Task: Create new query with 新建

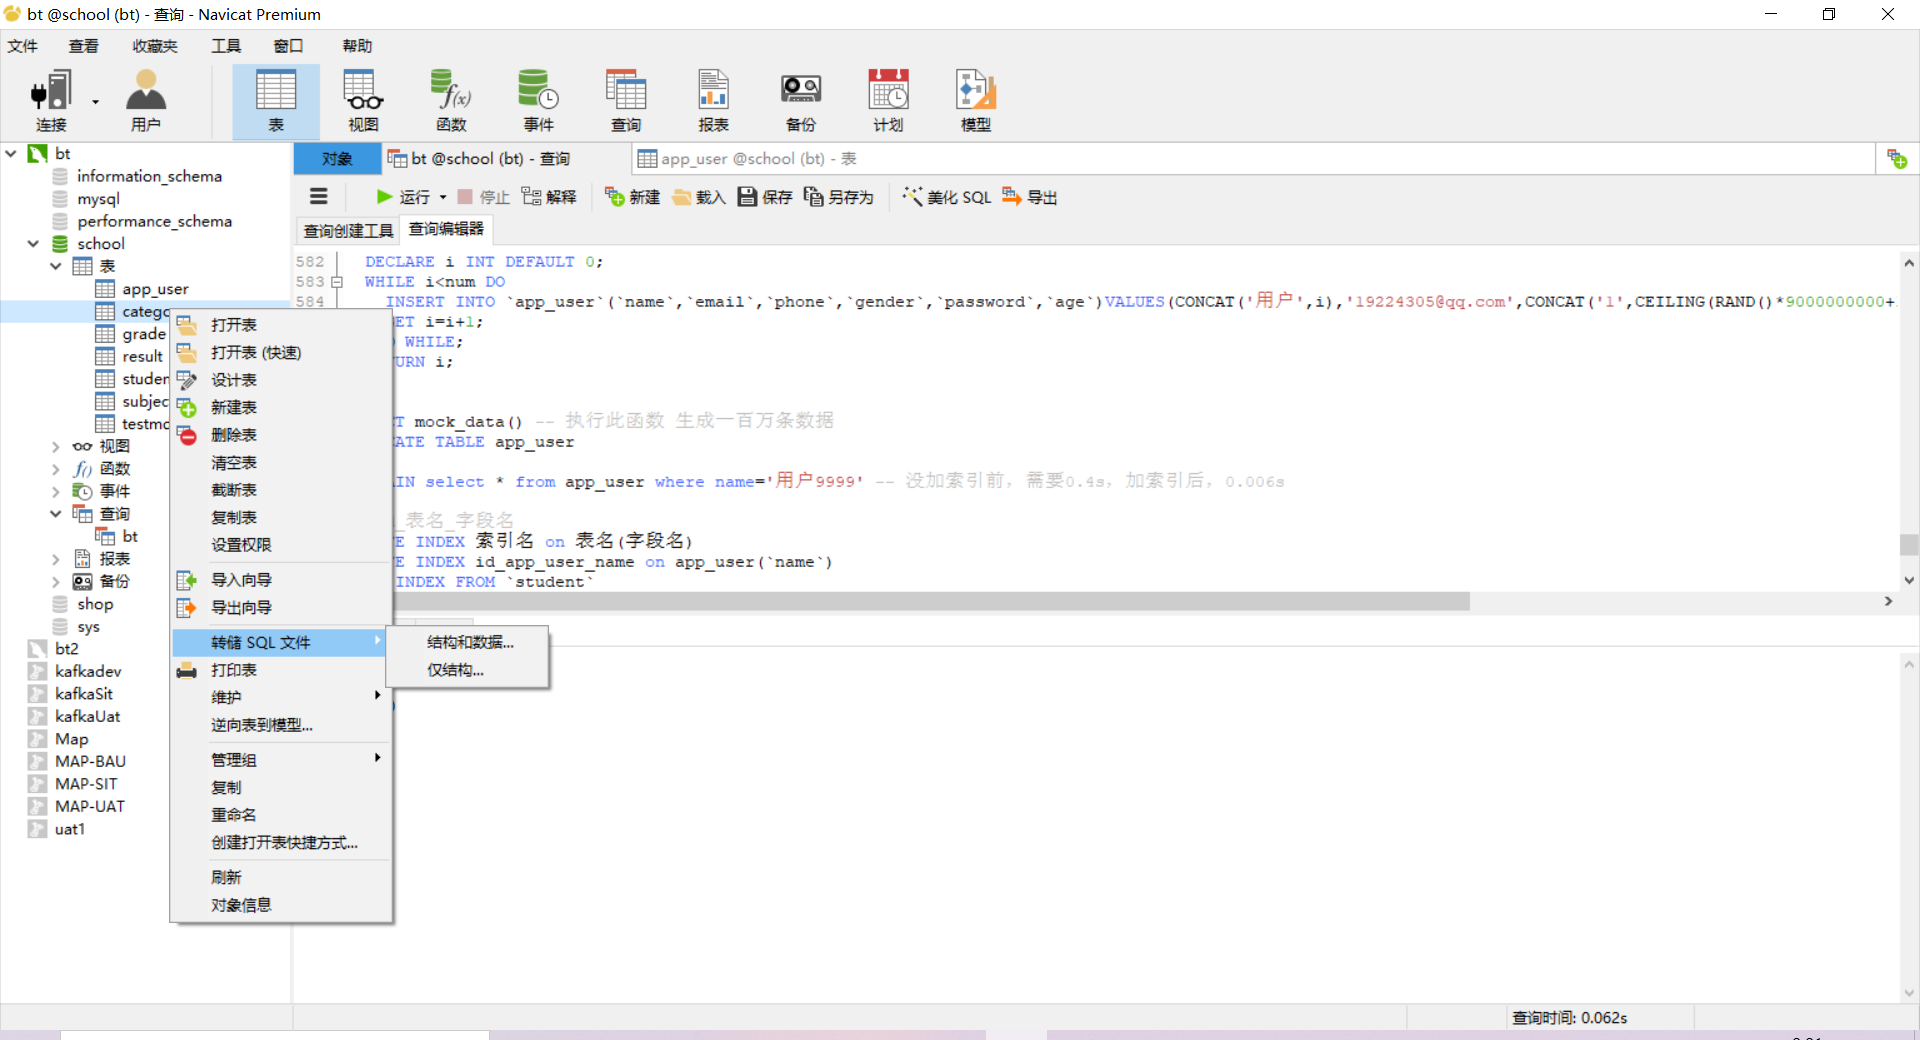Action: [x=632, y=197]
